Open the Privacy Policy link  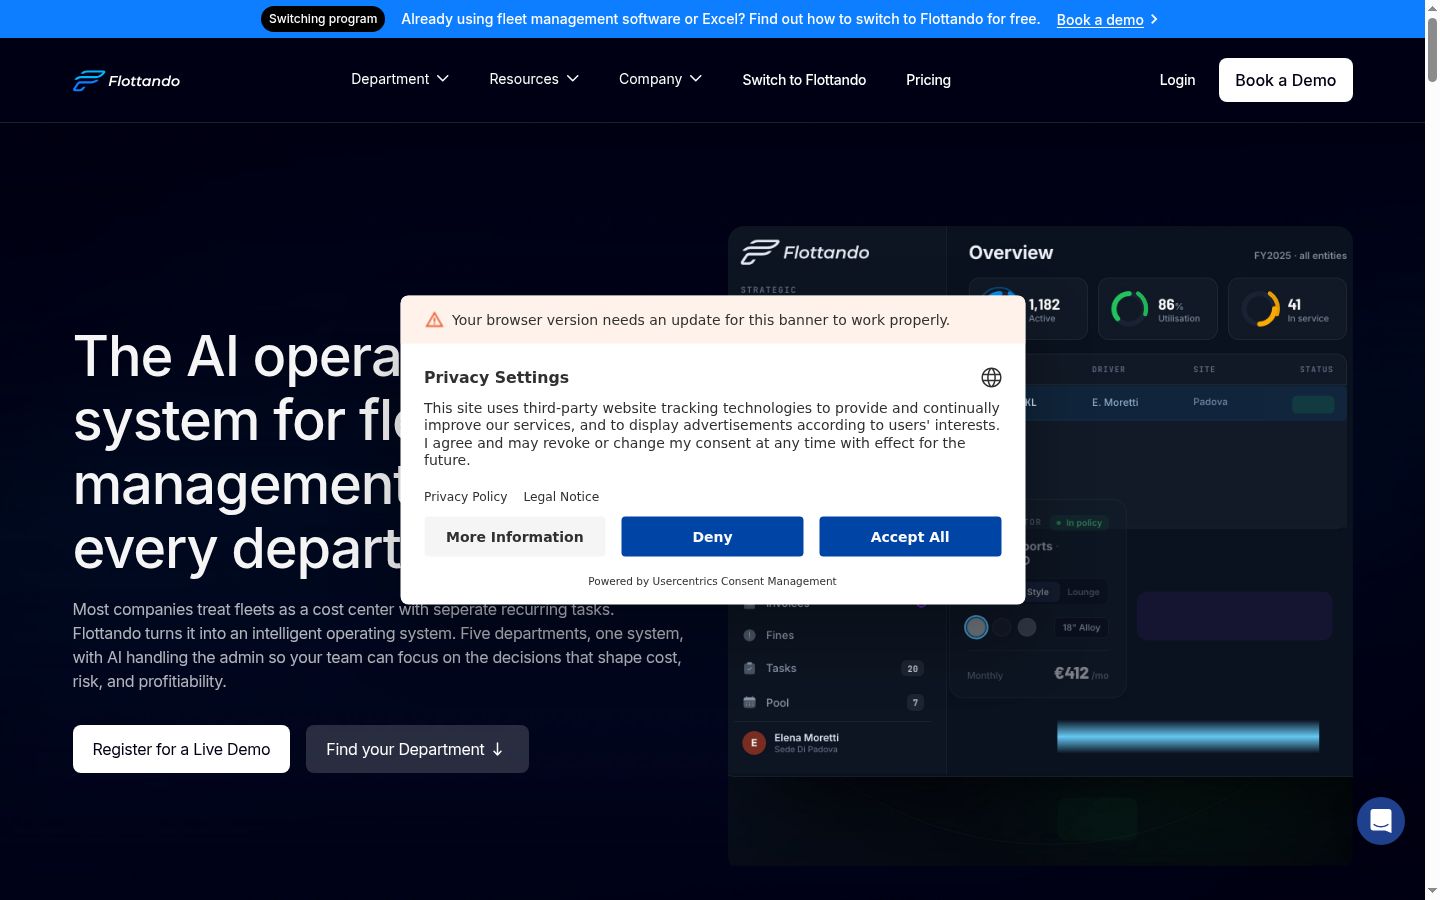[465, 497]
